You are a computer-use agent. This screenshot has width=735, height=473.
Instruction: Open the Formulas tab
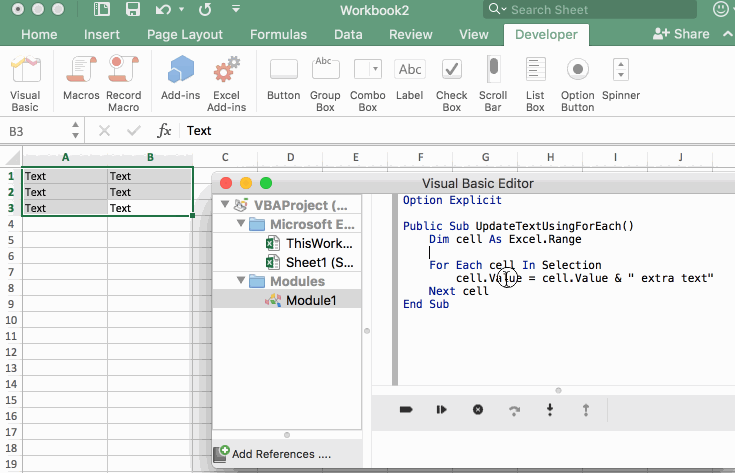[x=278, y=34]
